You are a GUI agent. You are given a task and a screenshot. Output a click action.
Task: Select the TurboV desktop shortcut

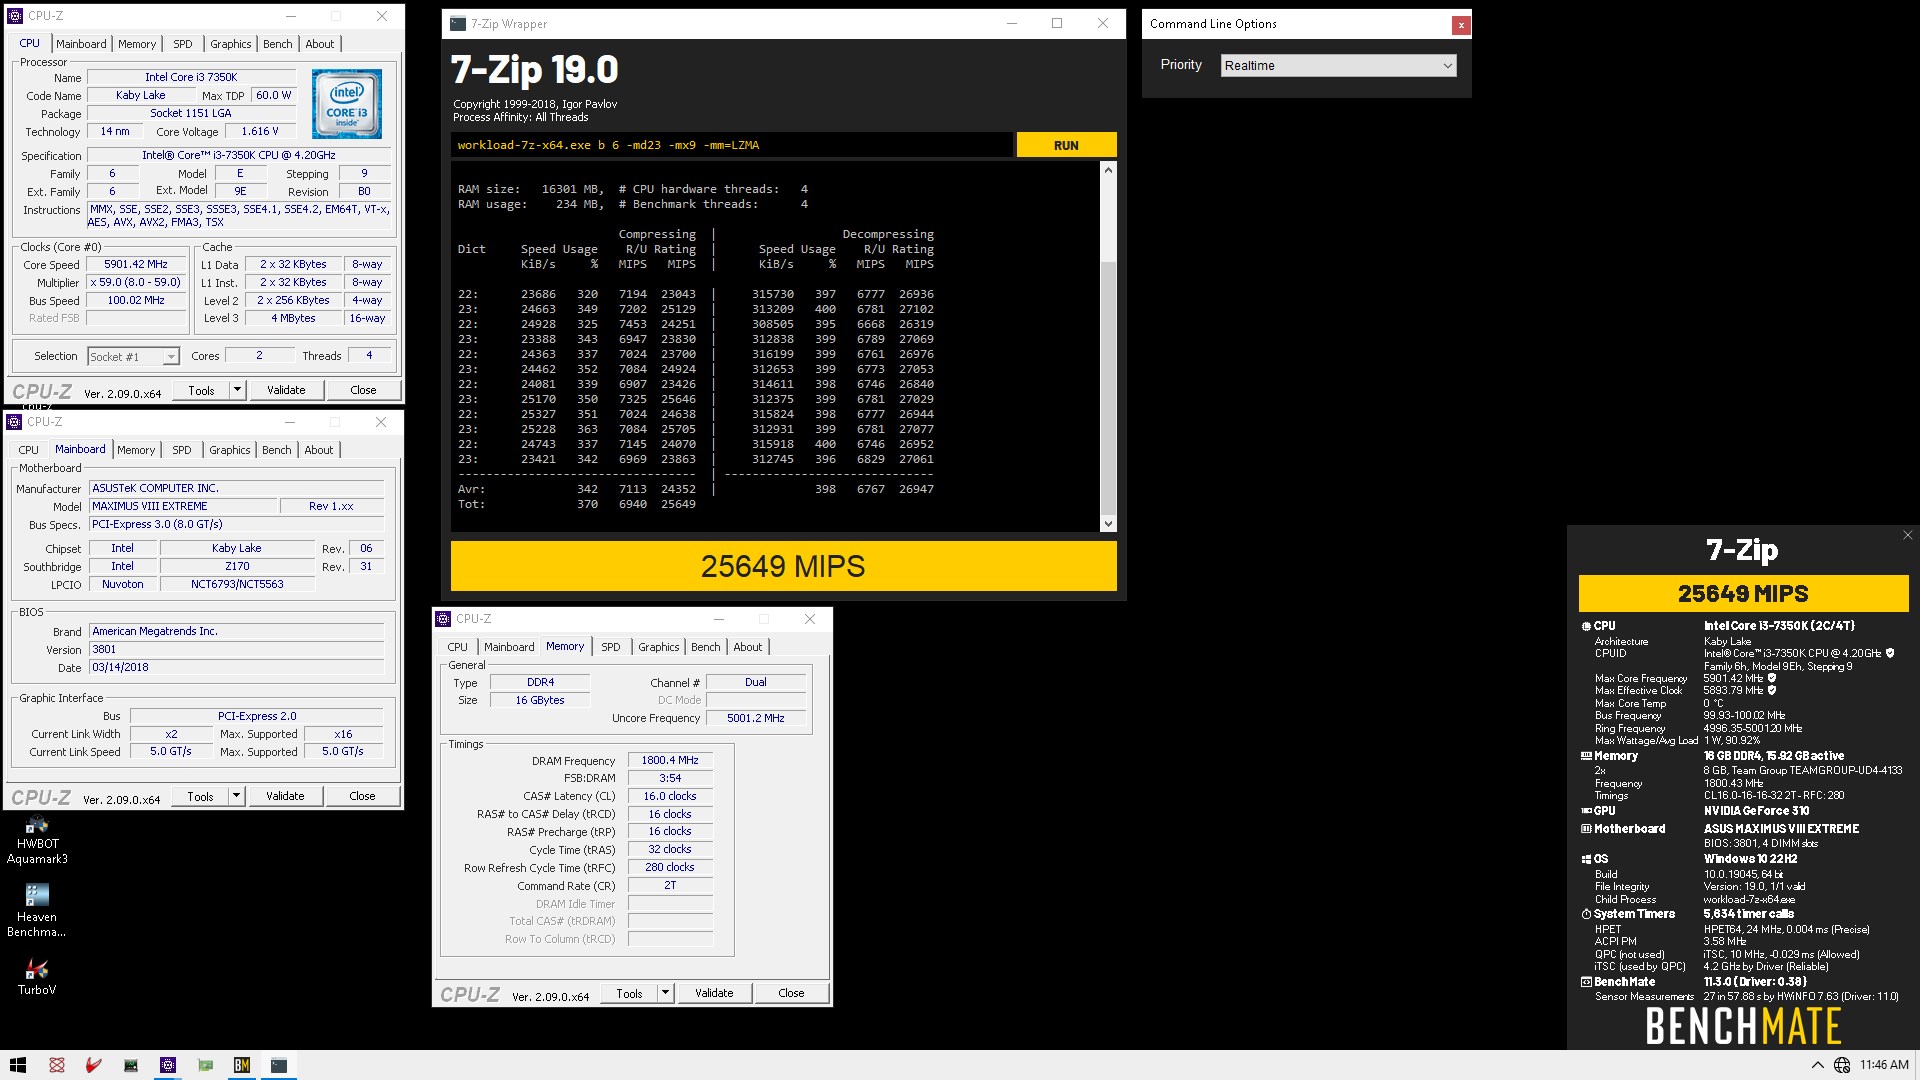[x=37, y=978]
